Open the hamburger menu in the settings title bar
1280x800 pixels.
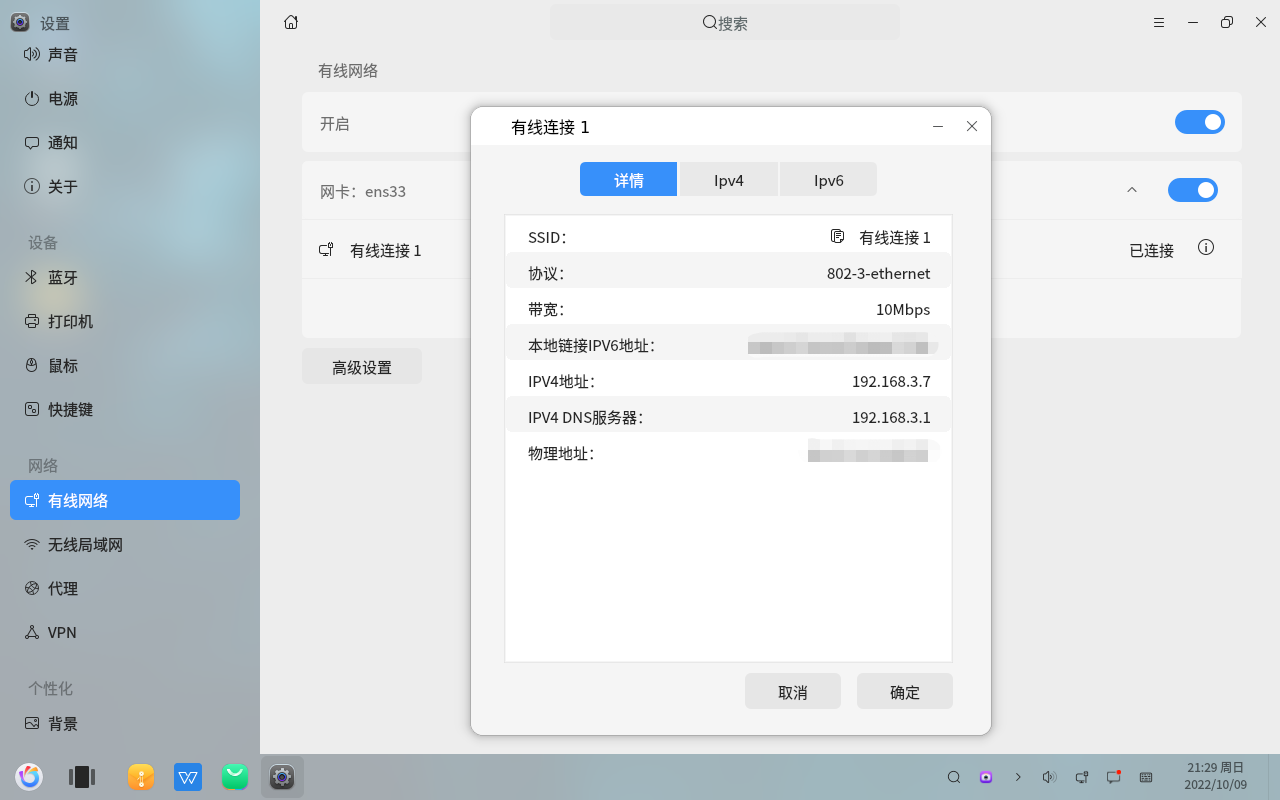pos(1159,22)
